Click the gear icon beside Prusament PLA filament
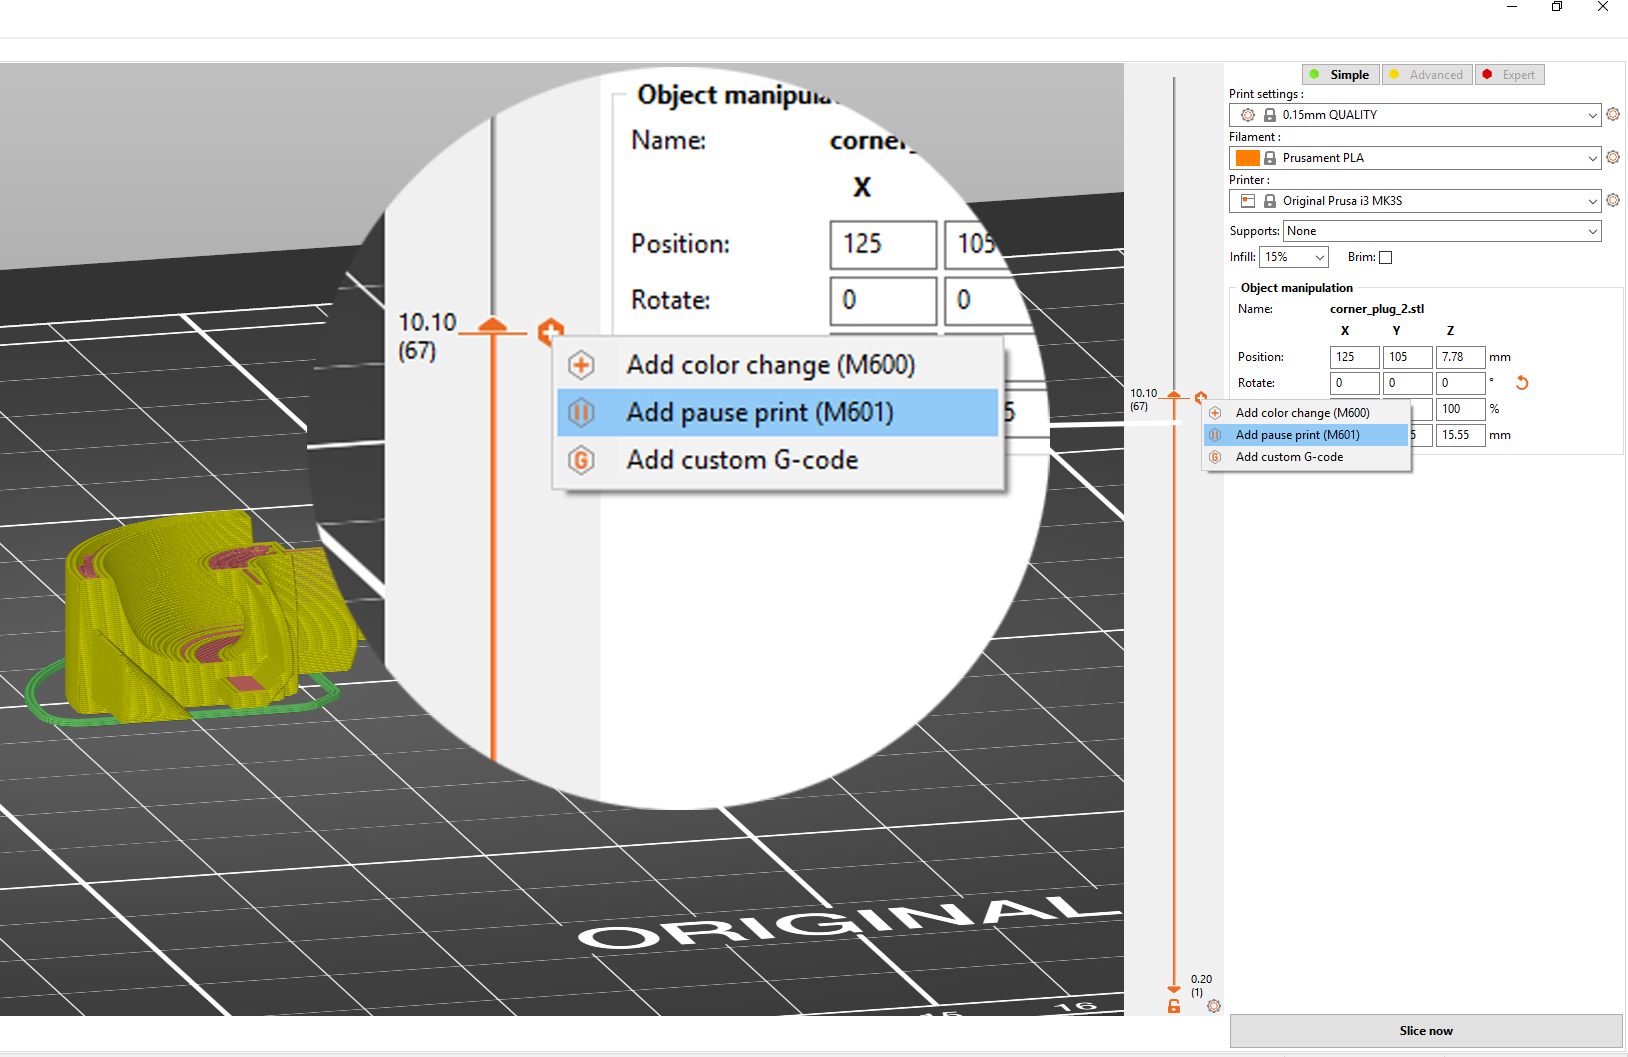Screen dimensions: 1628x1057 pyautogui.click(x=1613, y=158)
